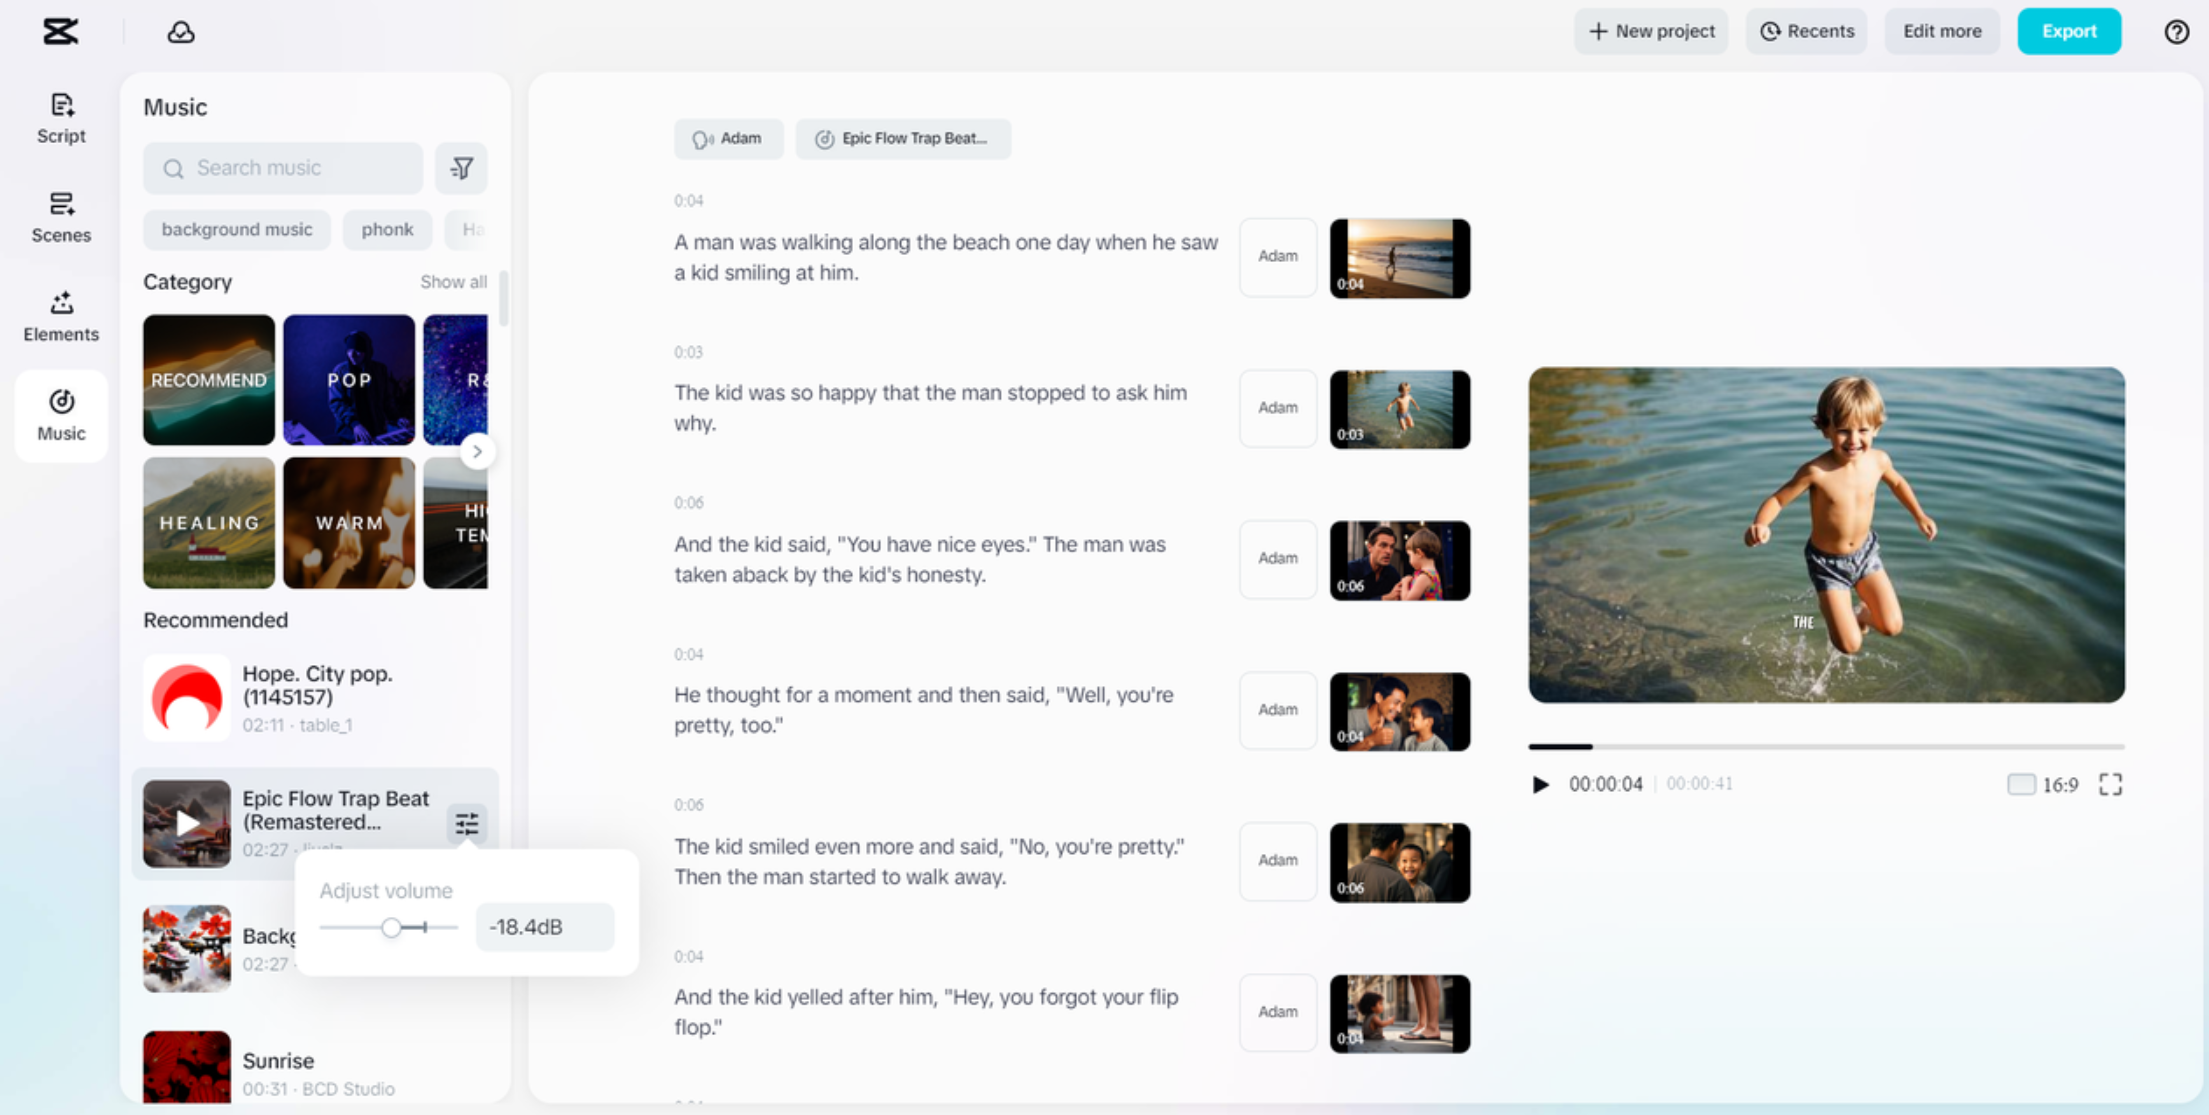Open the Script panel
The image size is (2209, 1115).
(61, 117)
